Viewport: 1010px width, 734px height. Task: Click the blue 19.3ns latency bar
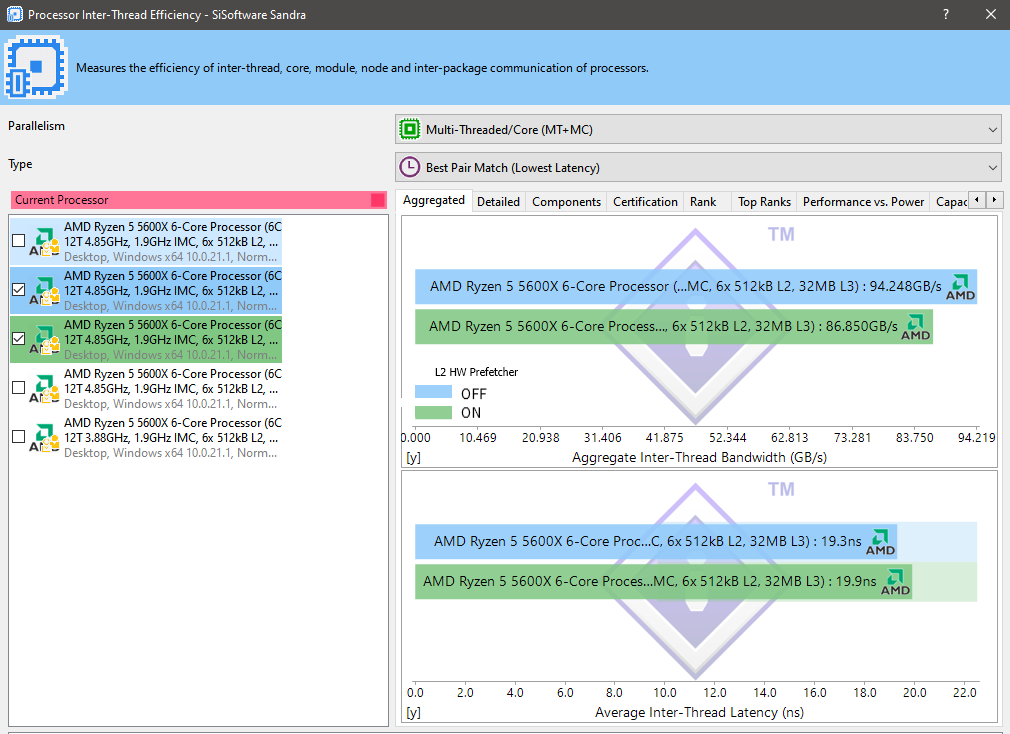tap(656, 541)
